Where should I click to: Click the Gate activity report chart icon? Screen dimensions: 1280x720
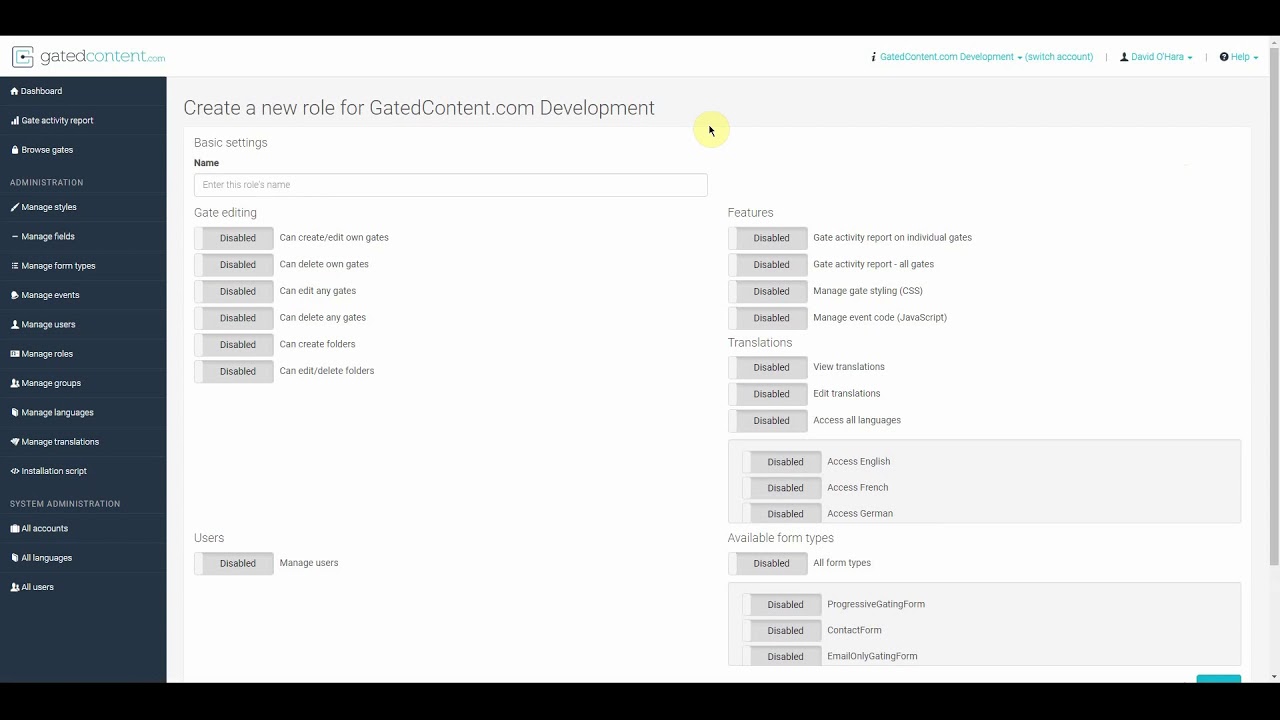click(x=15, y=120)
